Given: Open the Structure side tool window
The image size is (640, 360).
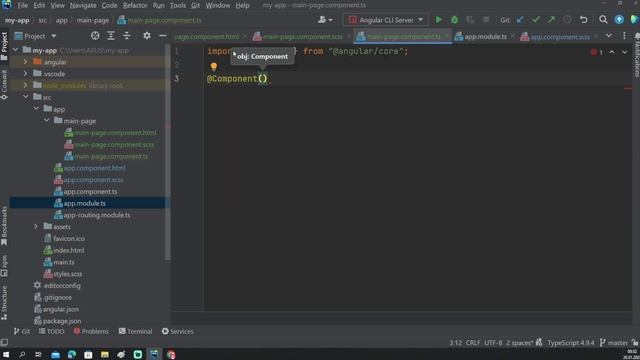Looking at the screenshot, I should 4,302.
